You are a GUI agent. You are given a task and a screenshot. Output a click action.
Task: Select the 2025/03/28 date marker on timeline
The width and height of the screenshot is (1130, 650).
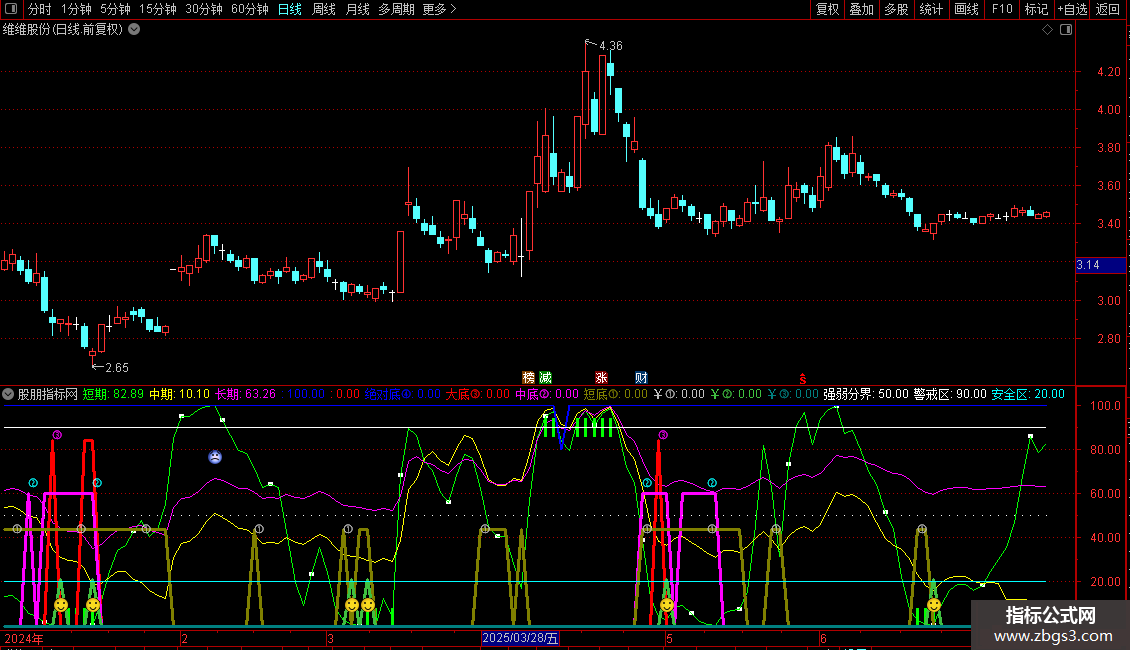point(521,637)
